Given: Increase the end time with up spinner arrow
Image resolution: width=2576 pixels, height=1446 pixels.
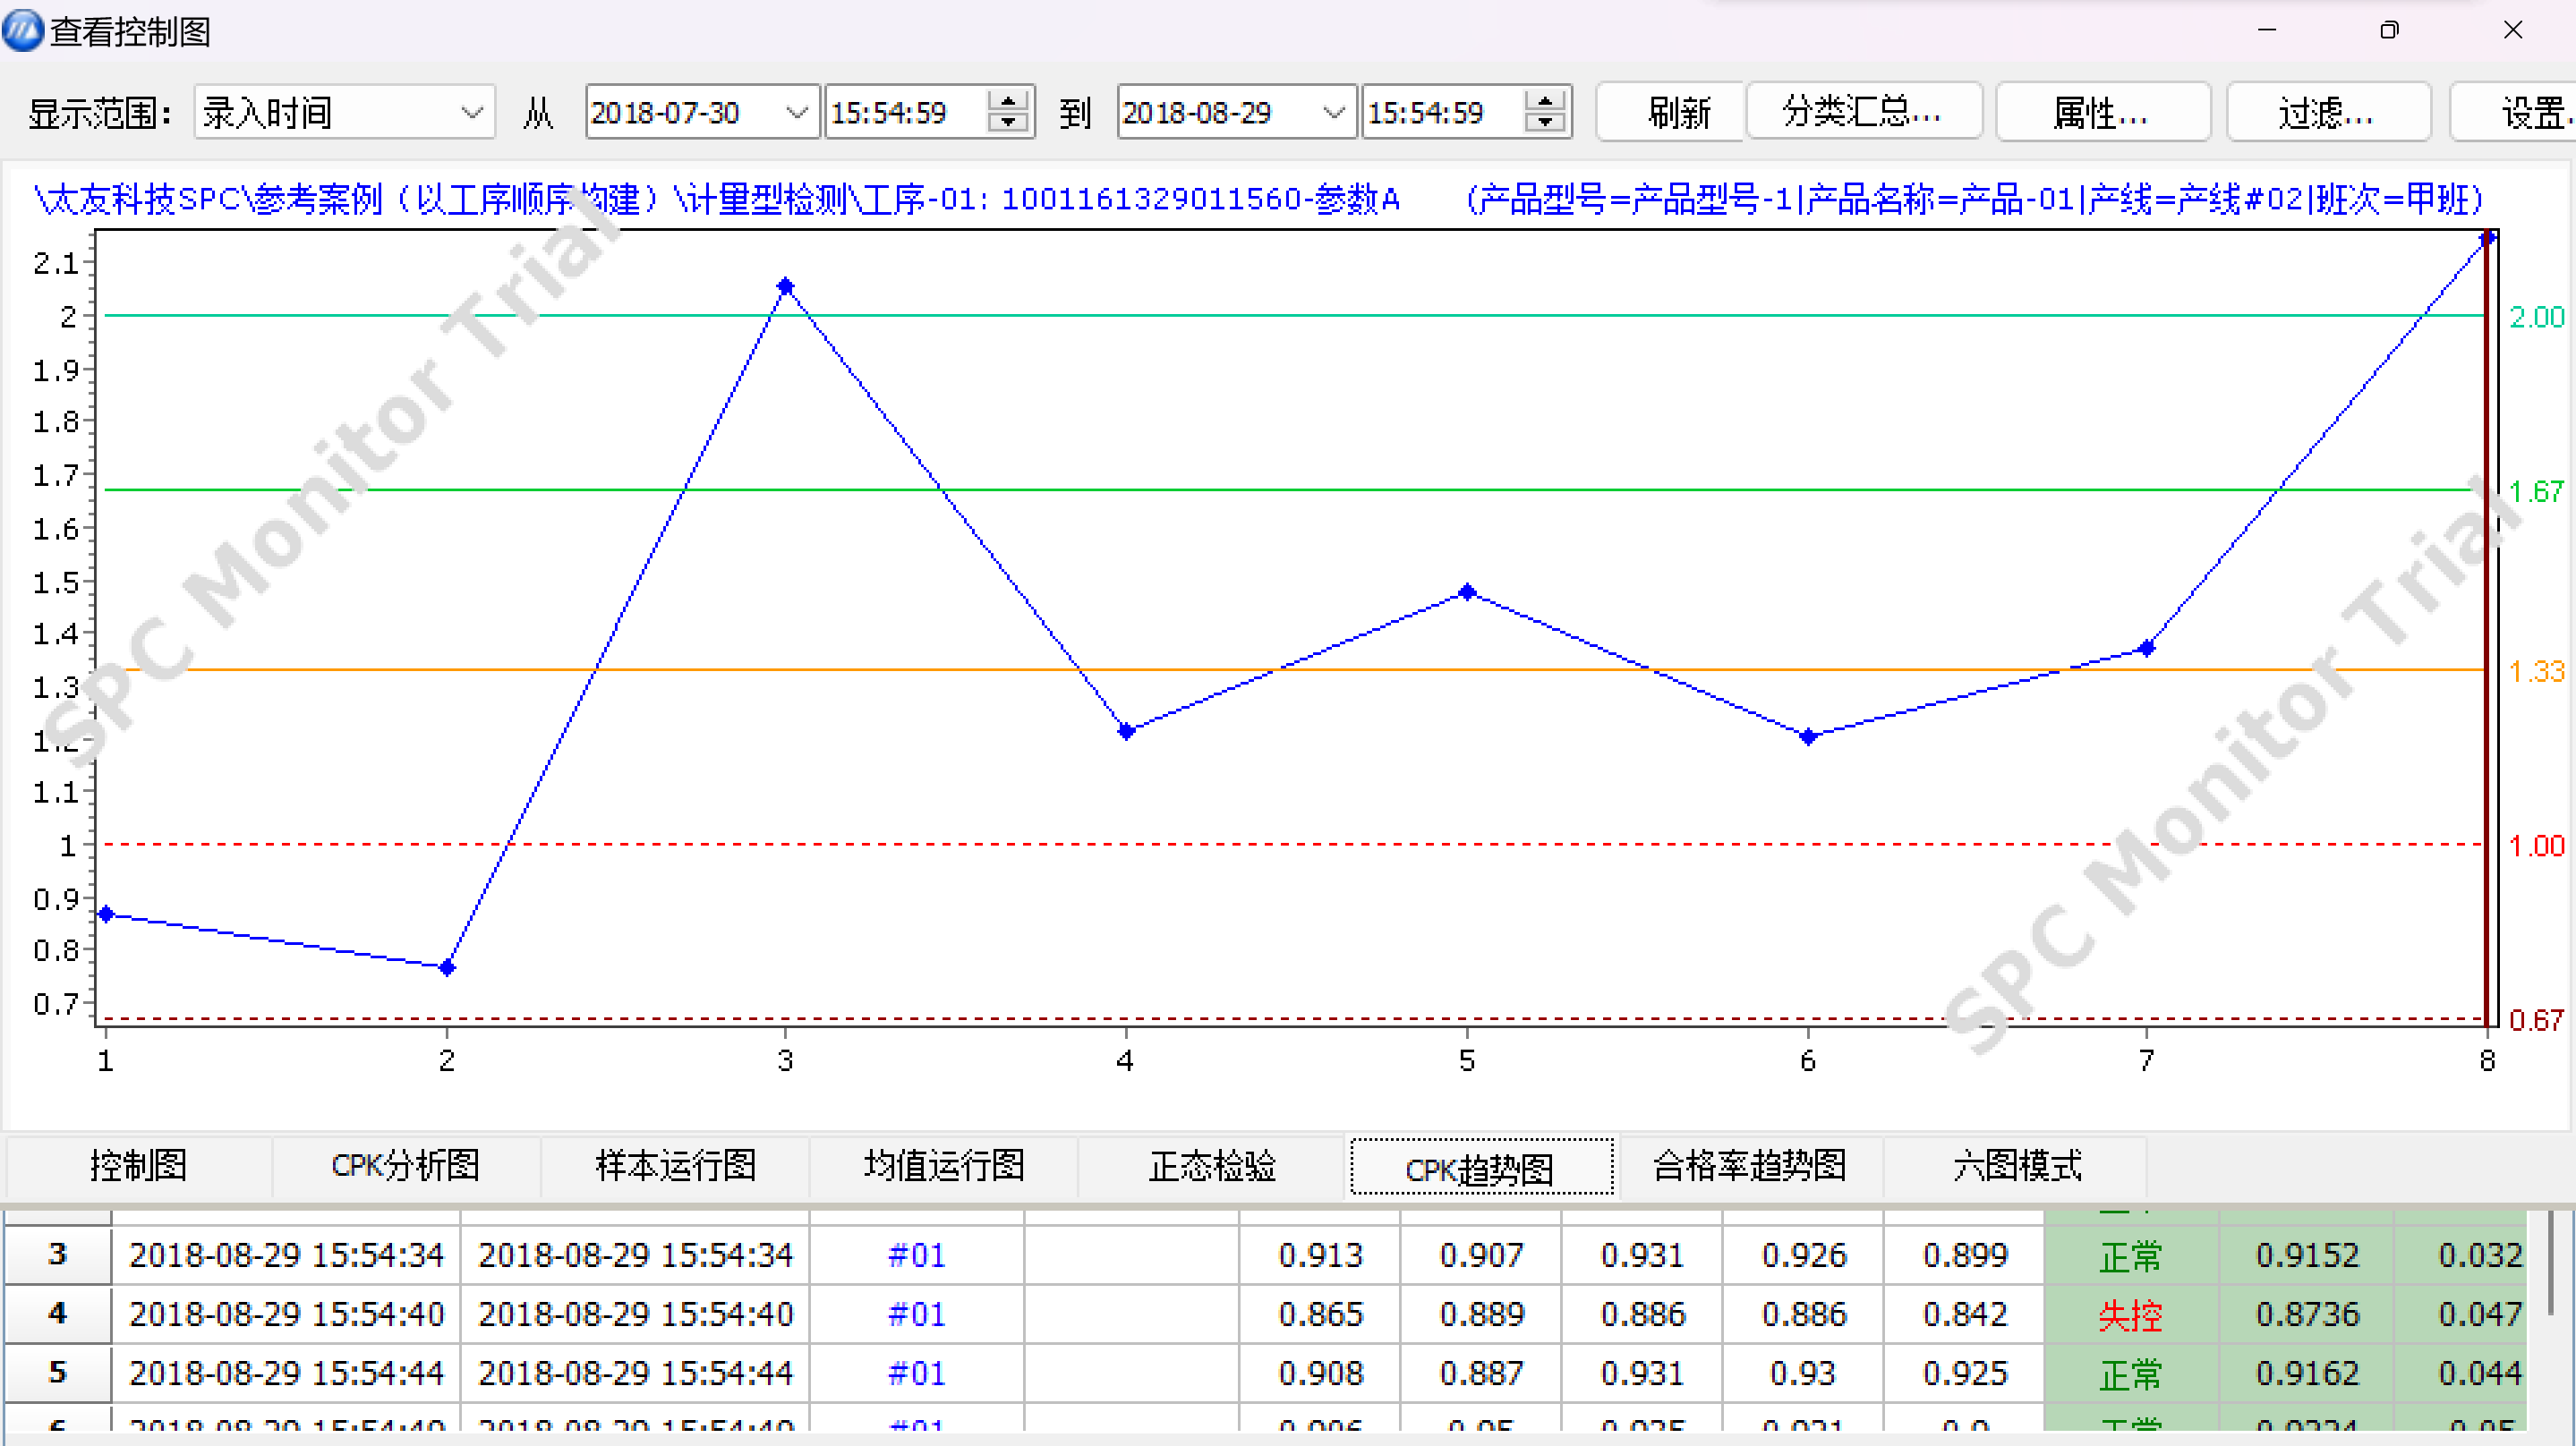Looking at the screenshot, I should tap(1545, 100).
